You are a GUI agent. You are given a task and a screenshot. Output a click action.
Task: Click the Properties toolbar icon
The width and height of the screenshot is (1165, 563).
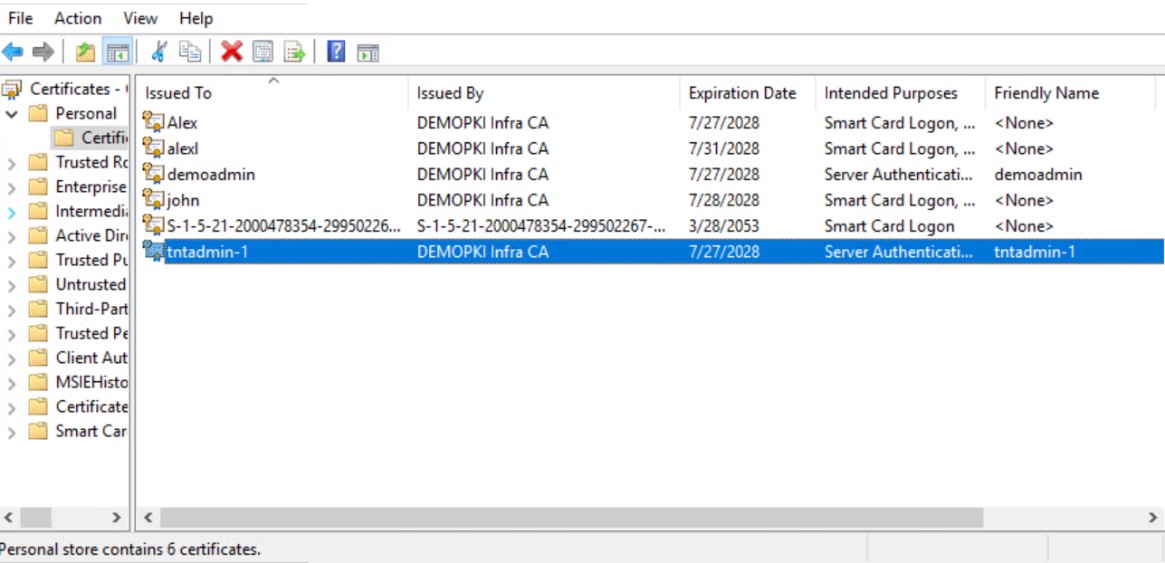[x=263, y=52]
